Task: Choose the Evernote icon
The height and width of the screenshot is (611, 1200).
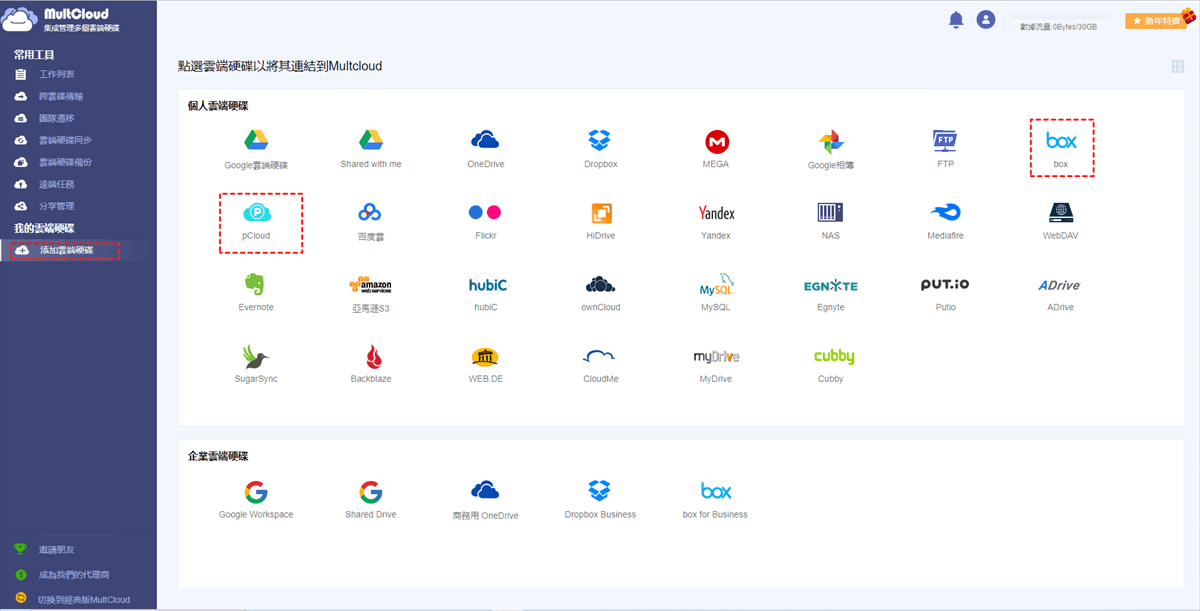Action: point(256,285)
